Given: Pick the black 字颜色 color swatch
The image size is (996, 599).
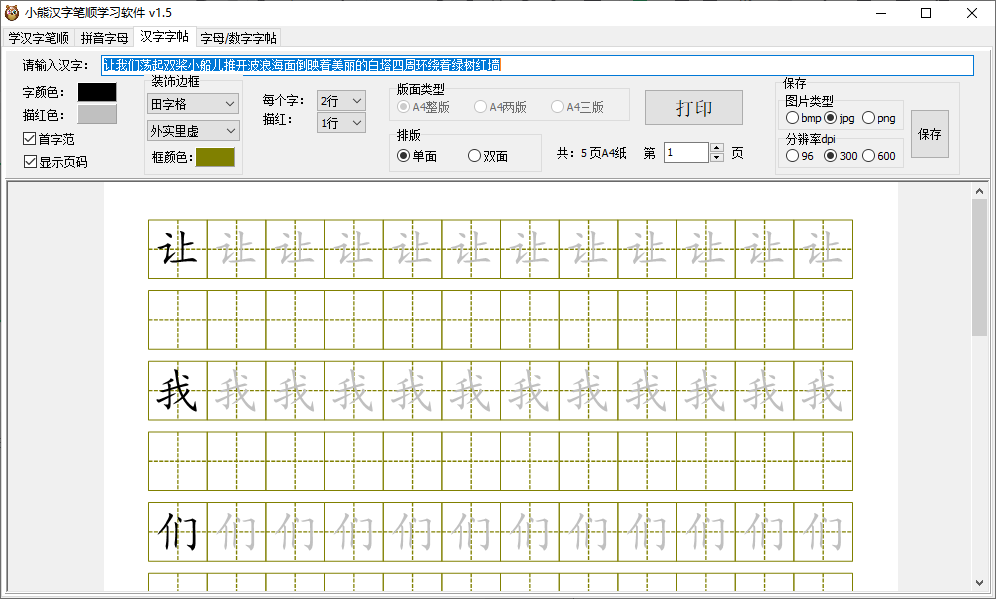Looking at the screenshot, I should (x=97, y=92).
